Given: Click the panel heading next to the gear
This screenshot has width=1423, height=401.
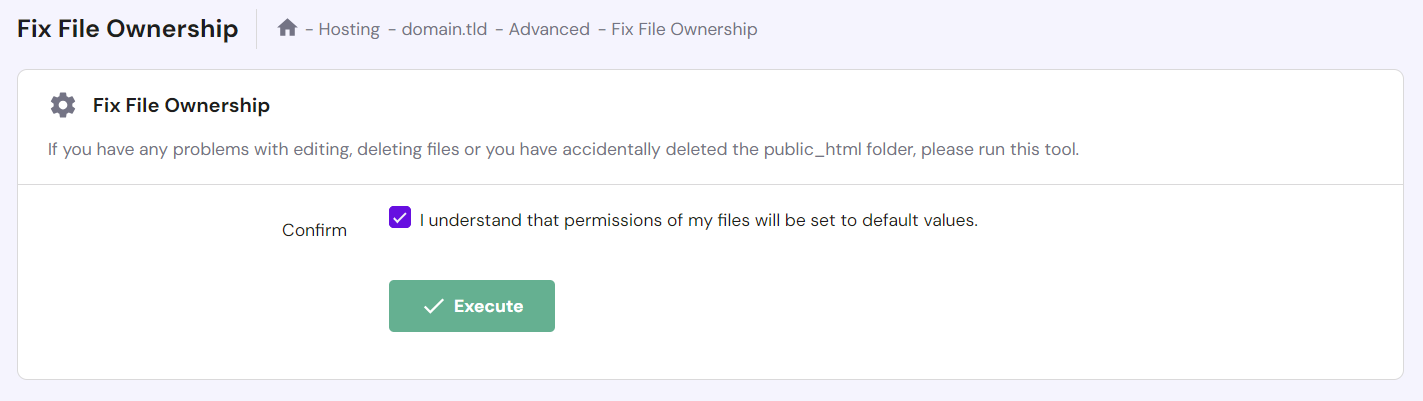Looking at the screenshot, I should (x=181, y=105).
